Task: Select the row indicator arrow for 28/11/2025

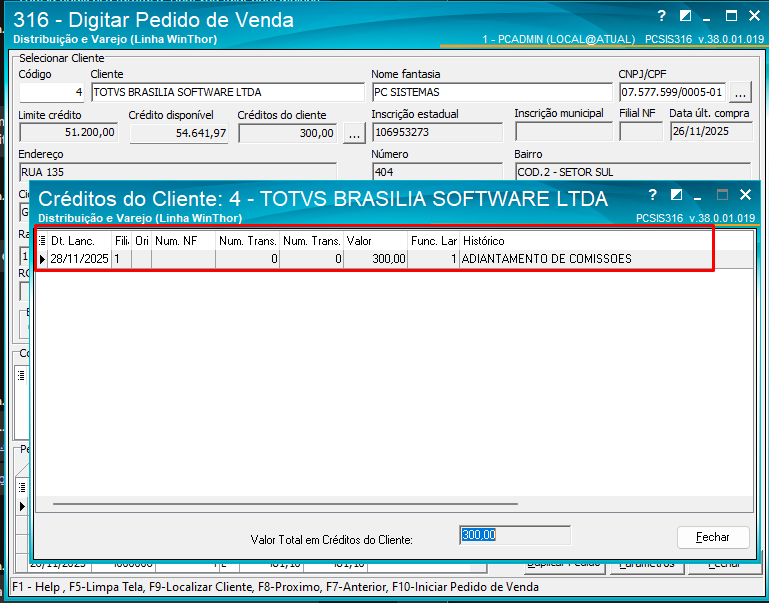Action: tap(42, 259)
